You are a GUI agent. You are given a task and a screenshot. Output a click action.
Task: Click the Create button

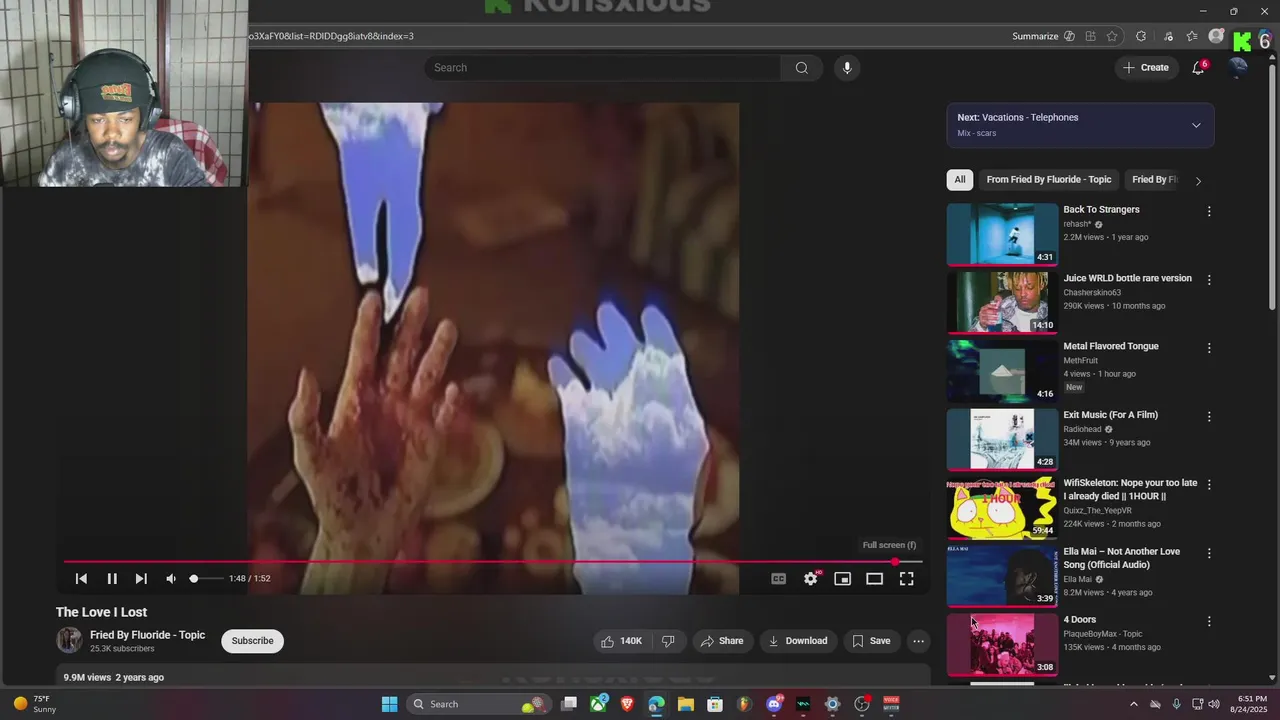tap(1146, 68)
